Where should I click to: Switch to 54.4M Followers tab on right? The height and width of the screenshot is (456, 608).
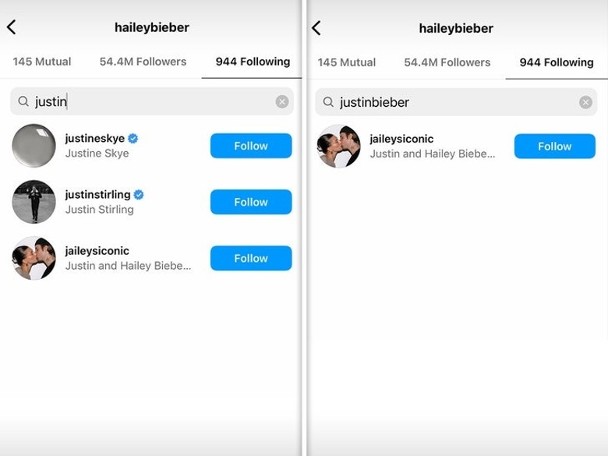click(x=447, y=62)
